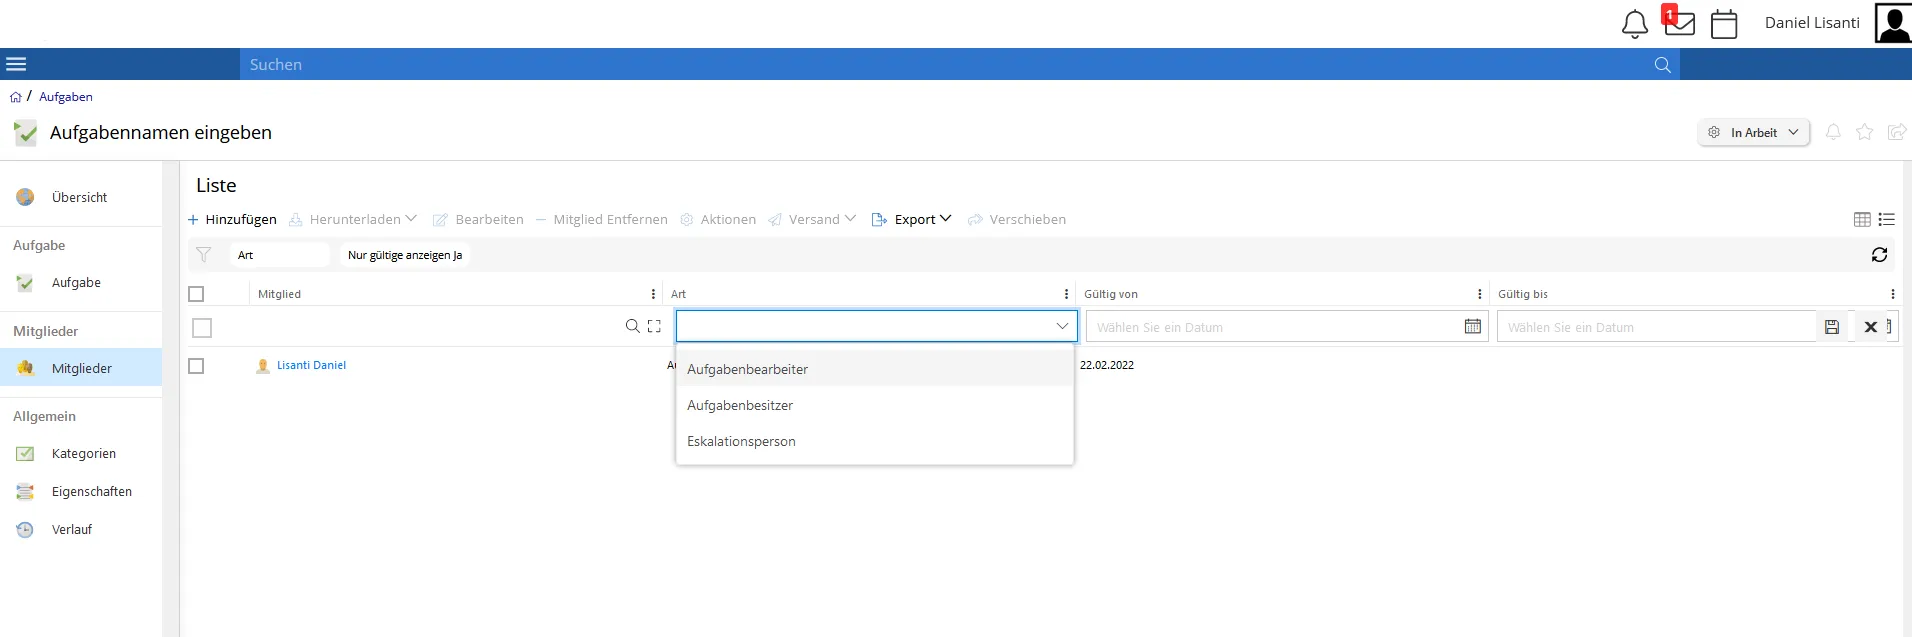Open Übersicht in the sidebar
The width and height of the screenshot is (1912, 637).
(x=81, y=197)
